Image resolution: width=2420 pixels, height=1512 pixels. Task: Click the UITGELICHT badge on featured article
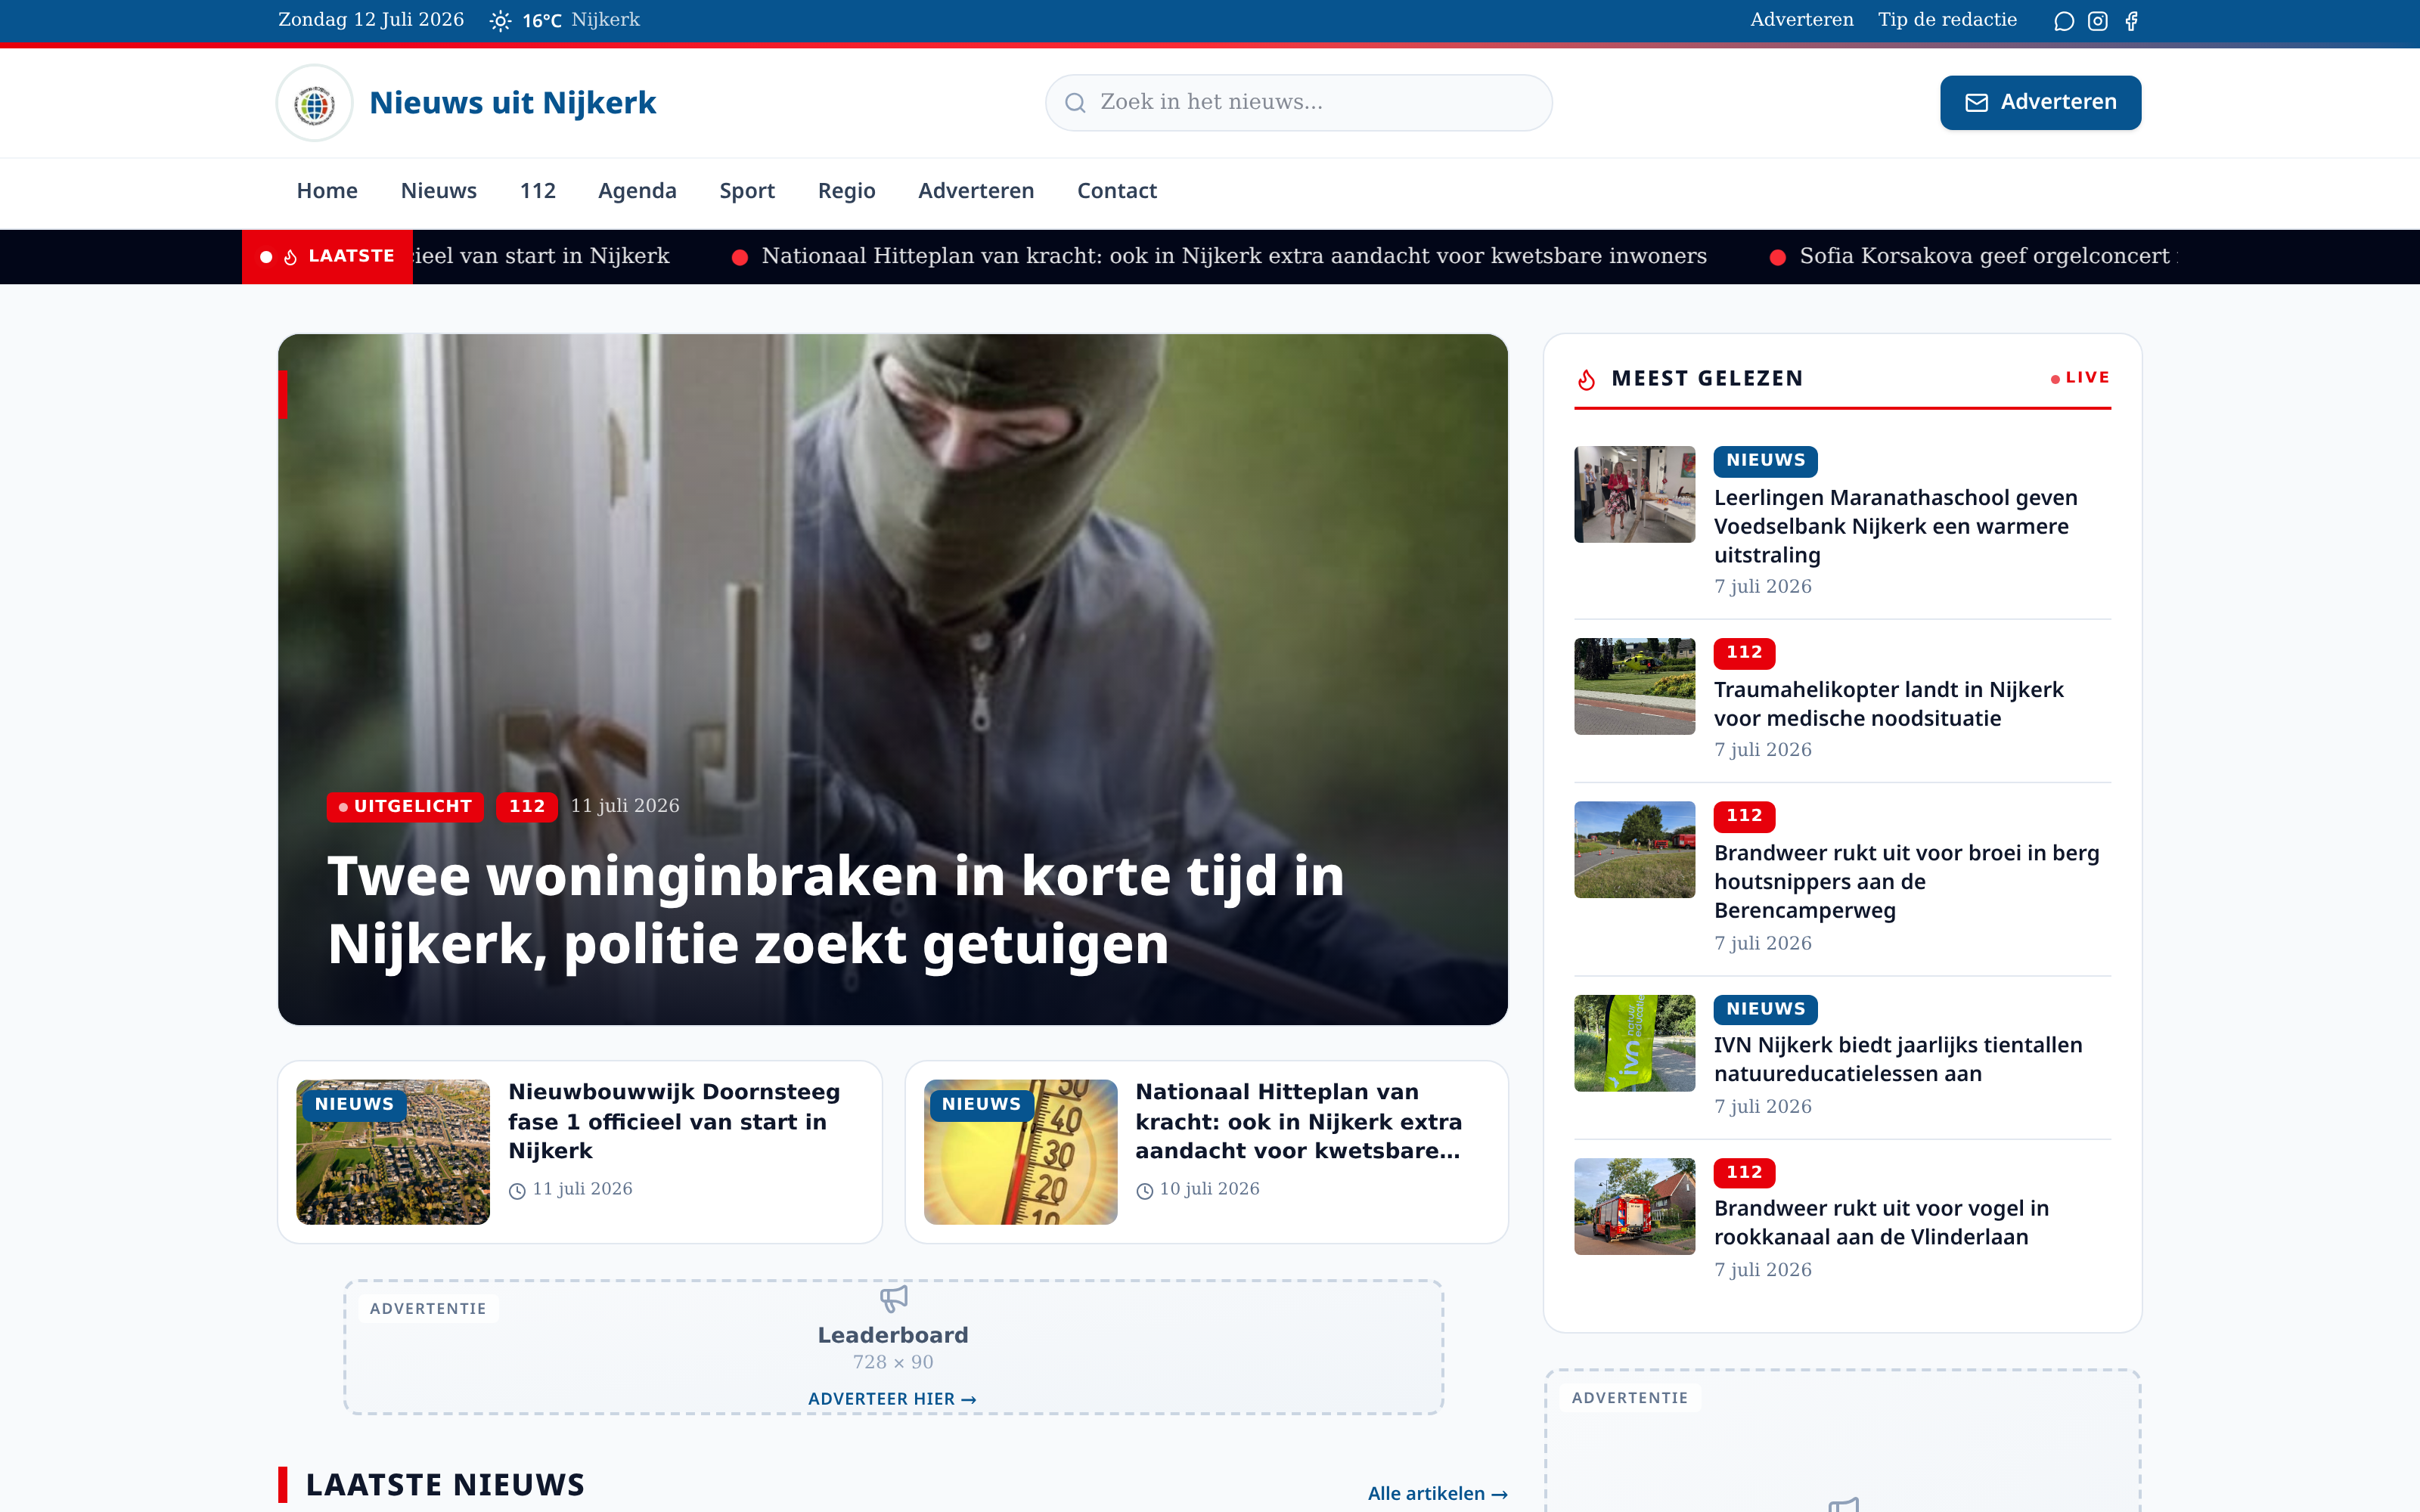pyautogui.click(x=405, y=806)
